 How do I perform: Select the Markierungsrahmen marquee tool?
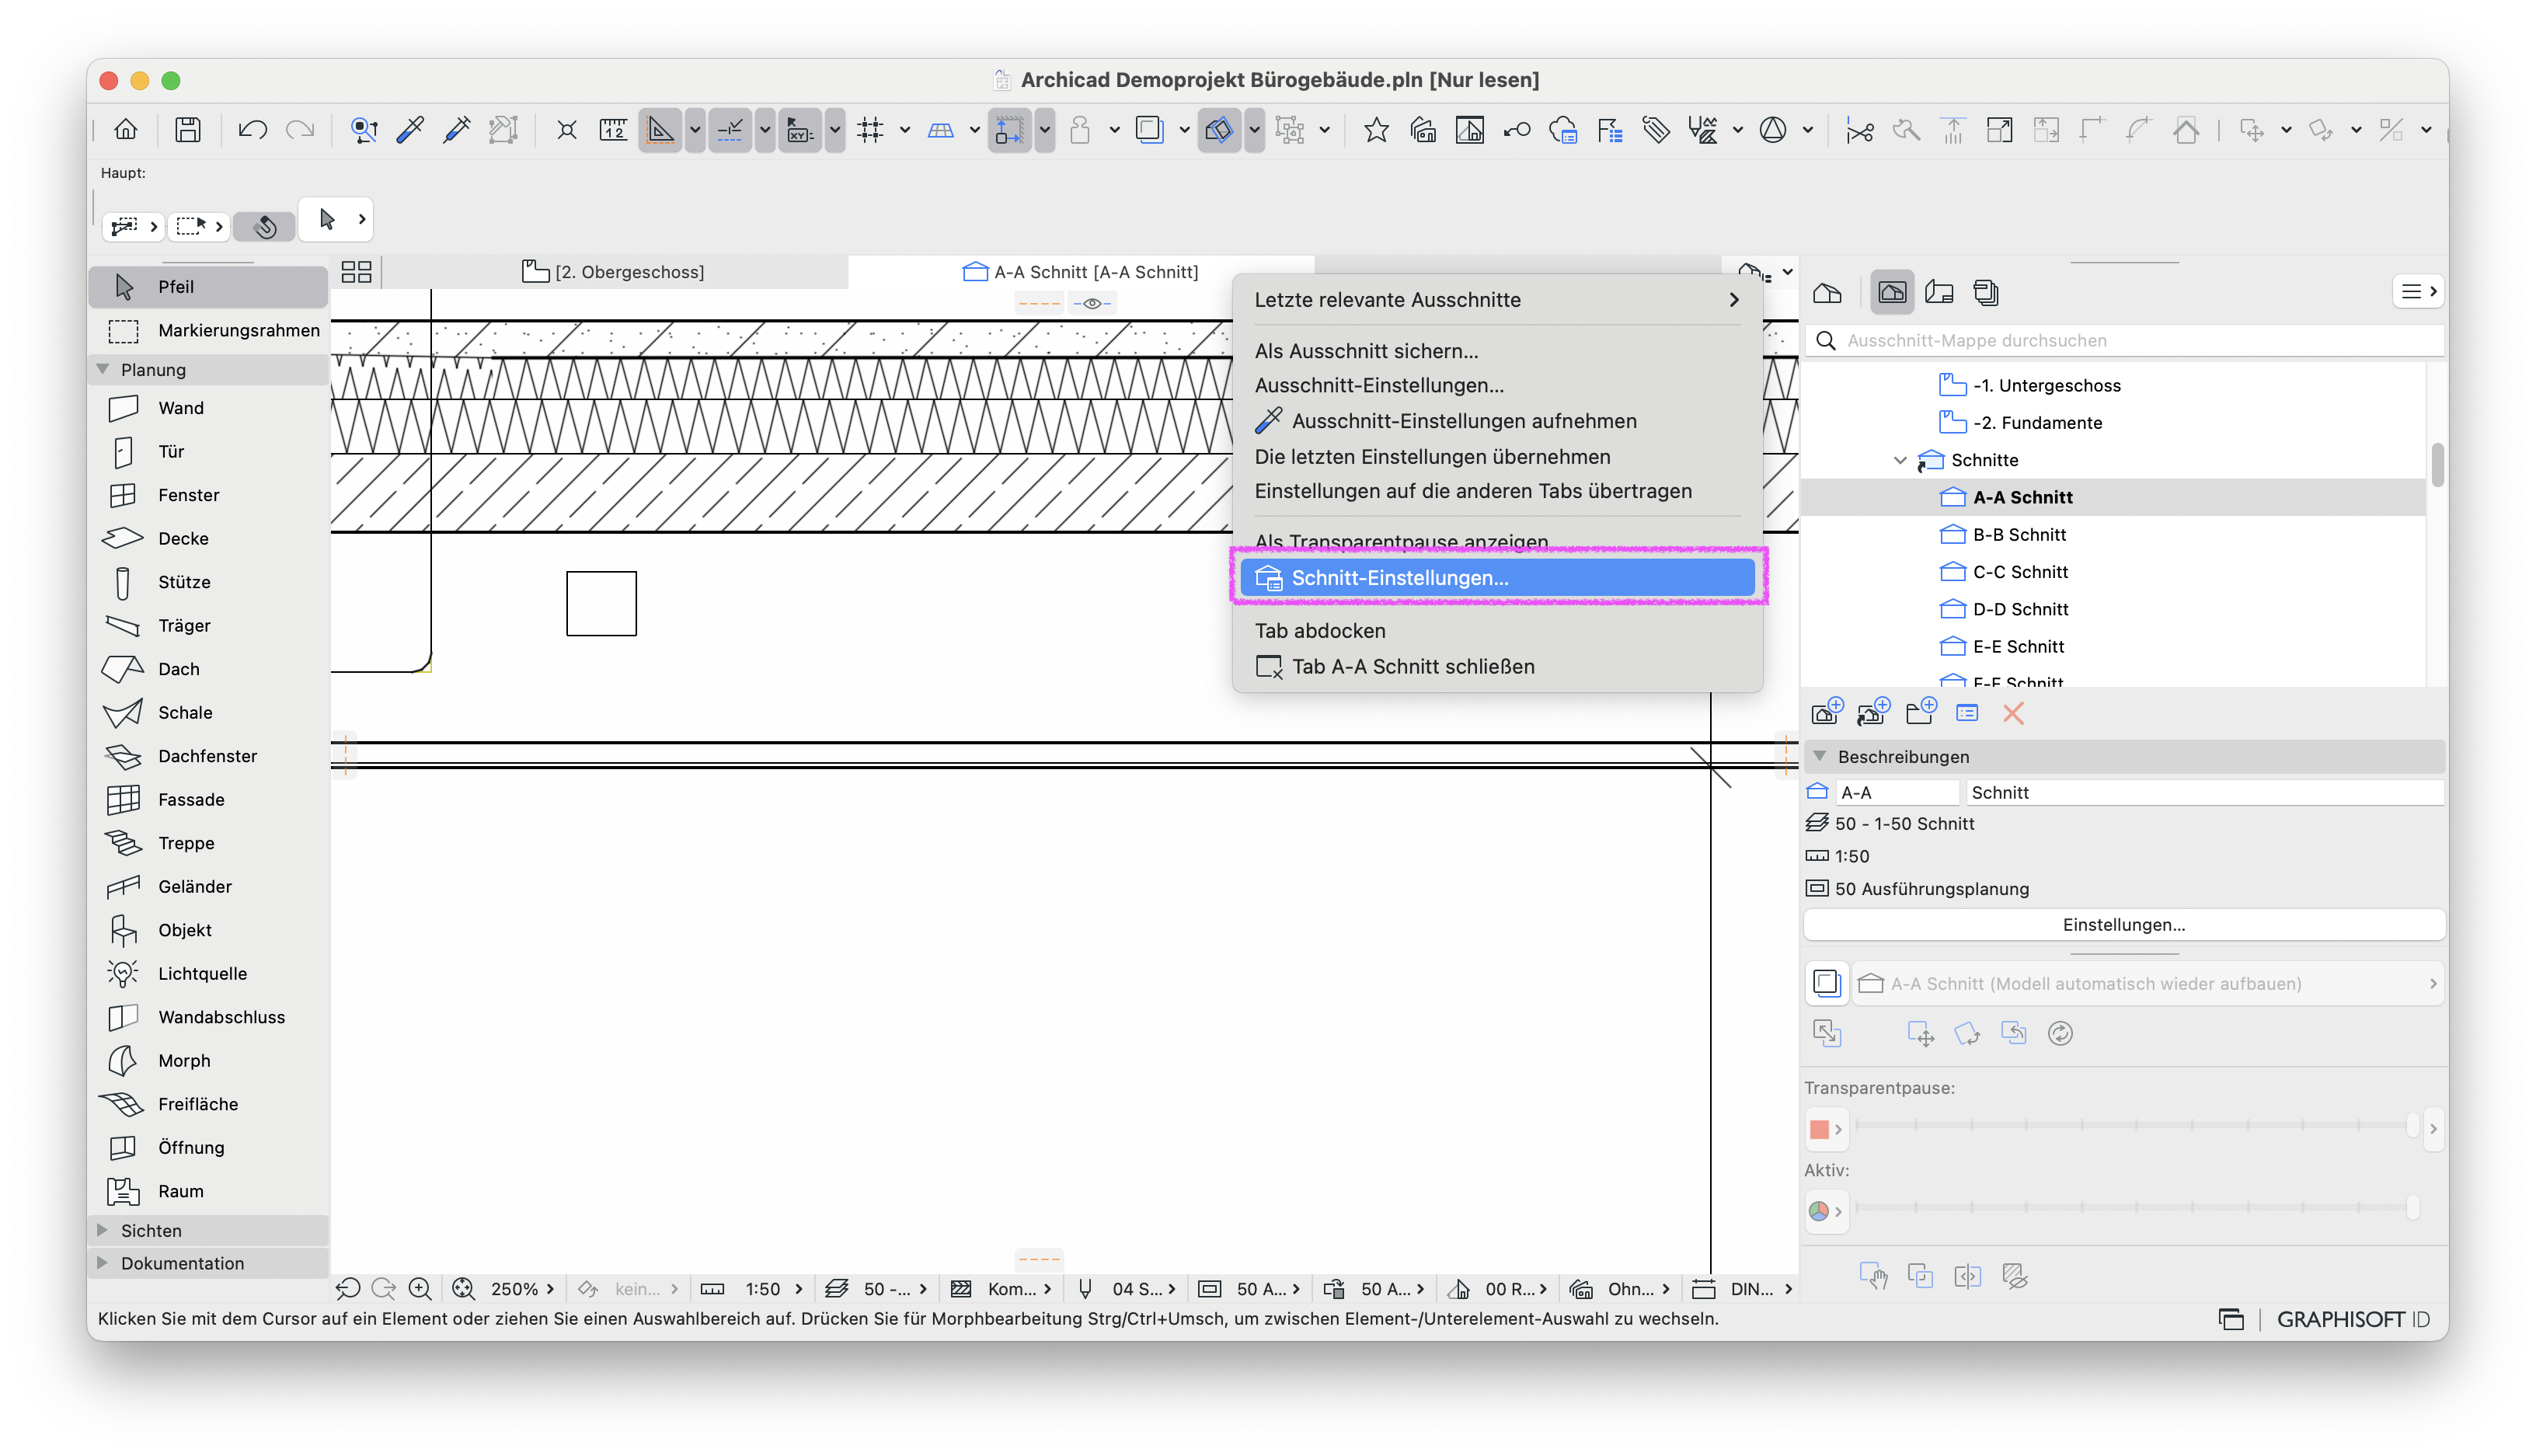pos(208,330)
